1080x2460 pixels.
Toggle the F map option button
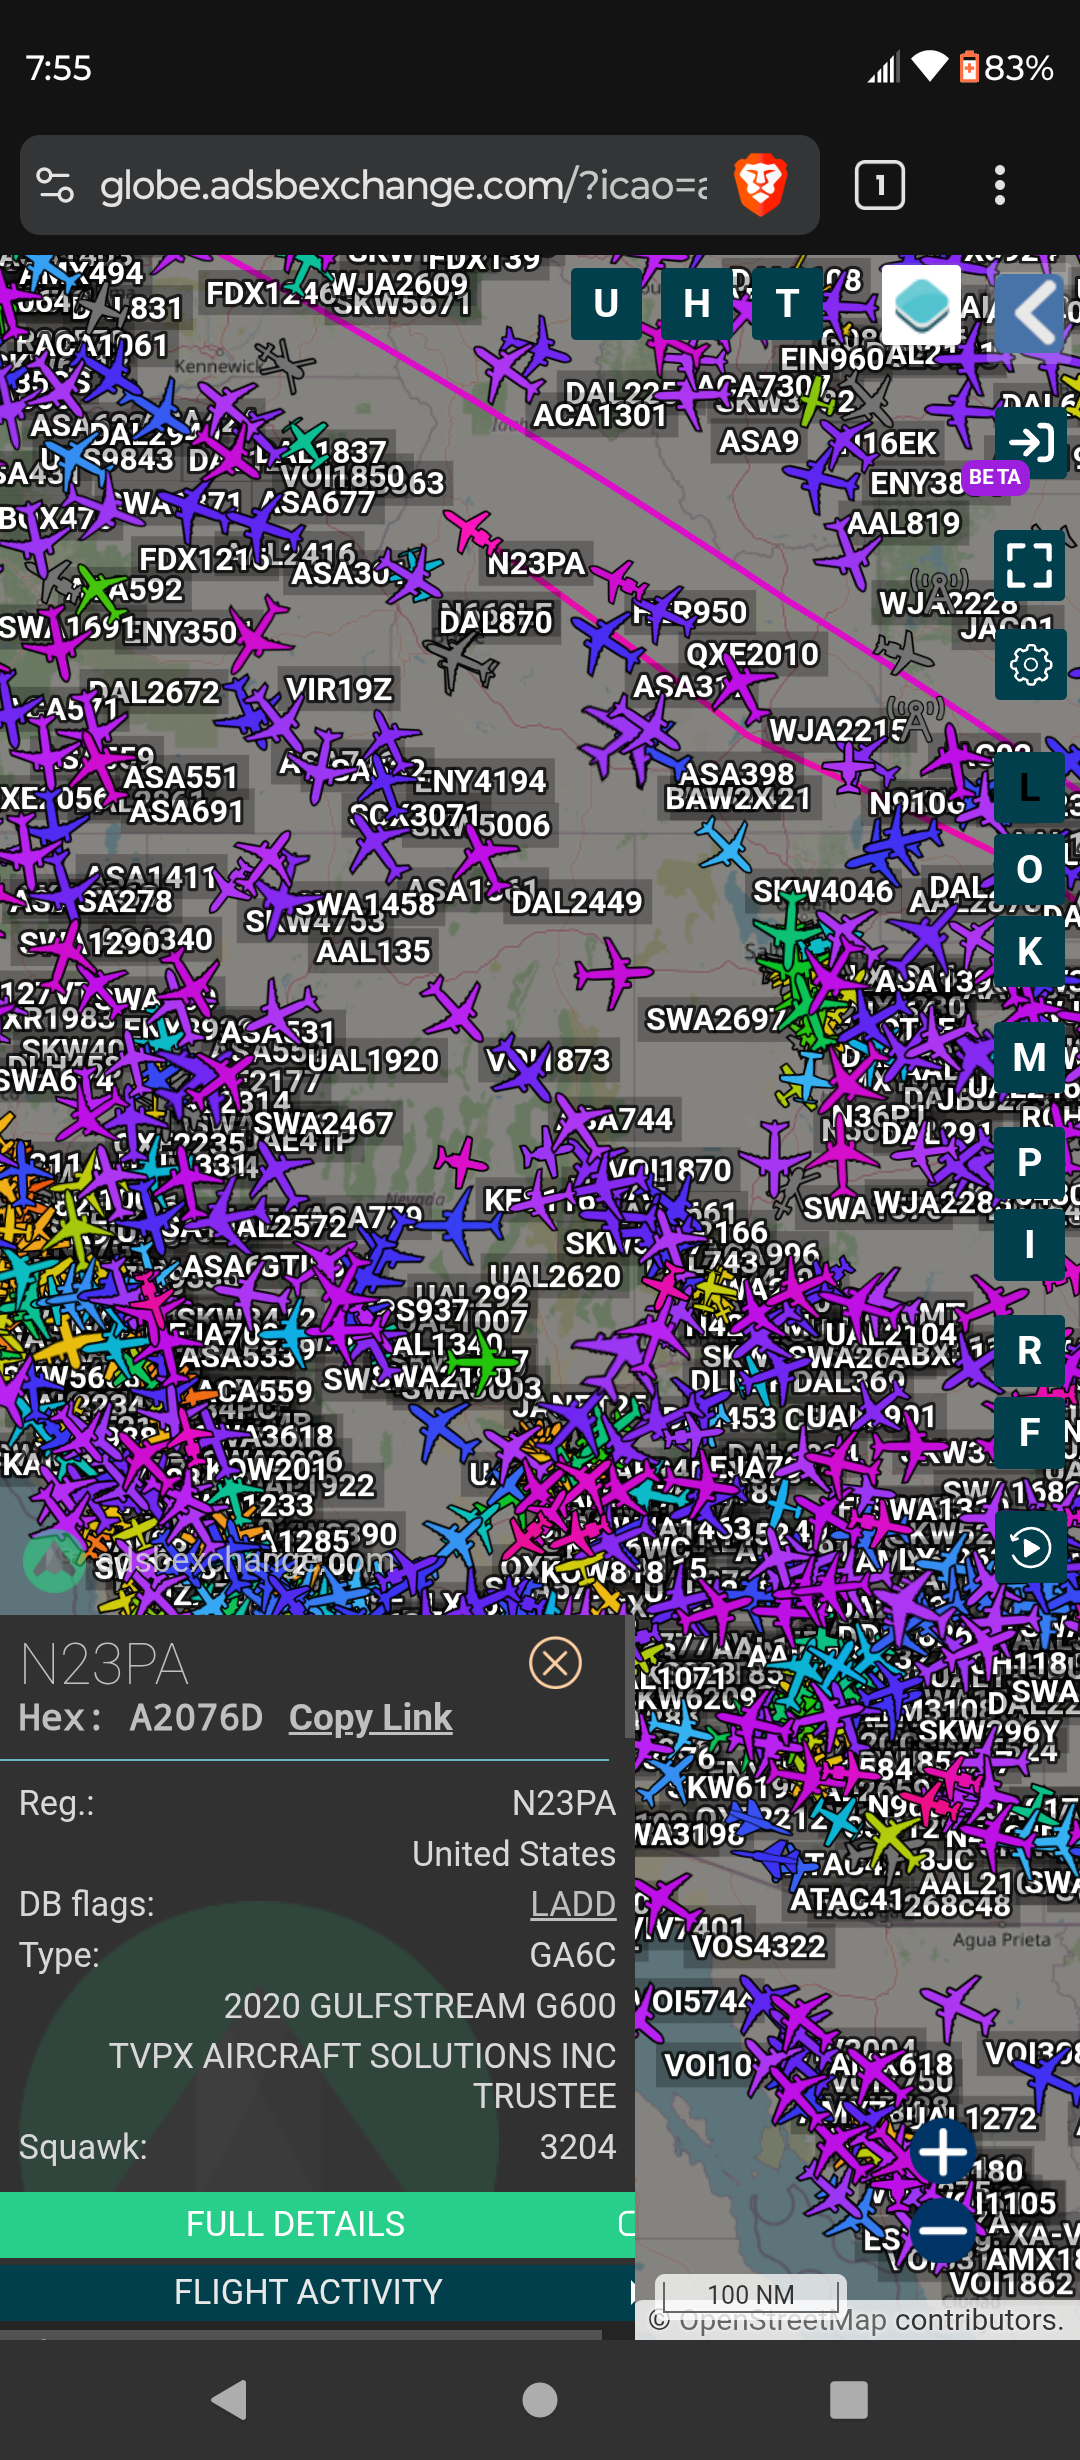click(x=1030, y=1433)
